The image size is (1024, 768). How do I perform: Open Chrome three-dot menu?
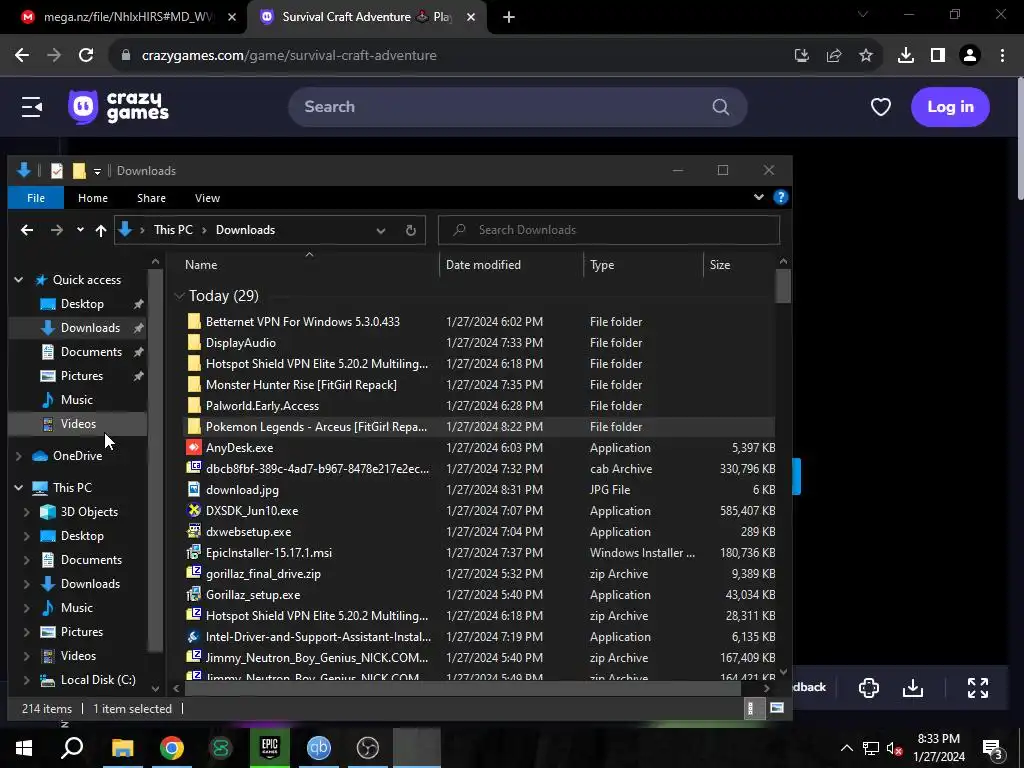1002,56
